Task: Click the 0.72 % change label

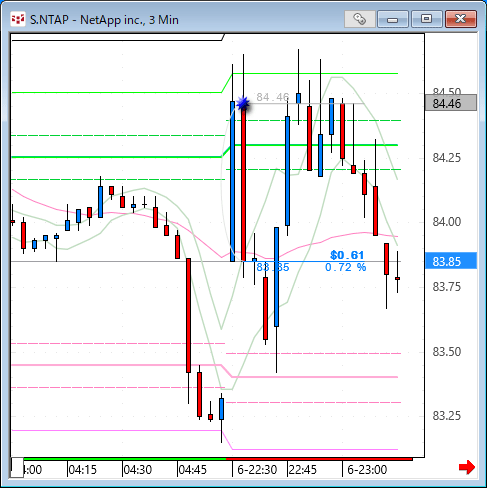Action: [346, 267]
